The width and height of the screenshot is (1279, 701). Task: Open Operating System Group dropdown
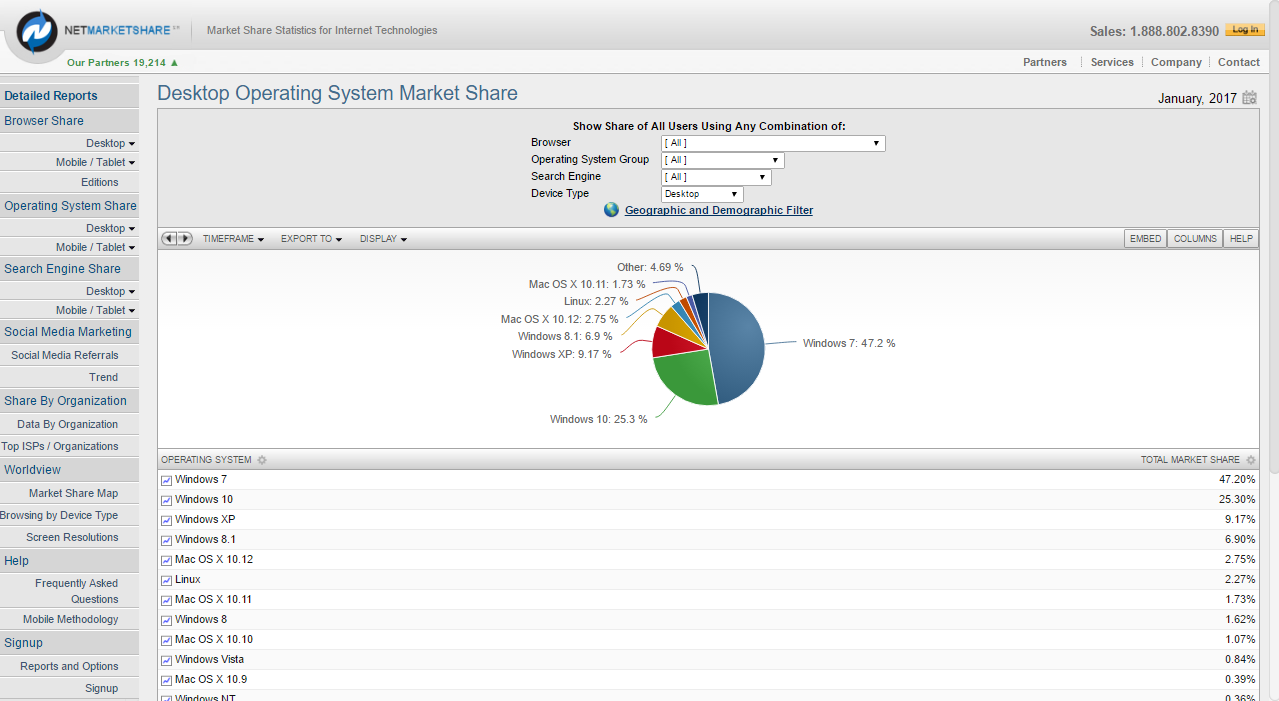click(723, 160)
